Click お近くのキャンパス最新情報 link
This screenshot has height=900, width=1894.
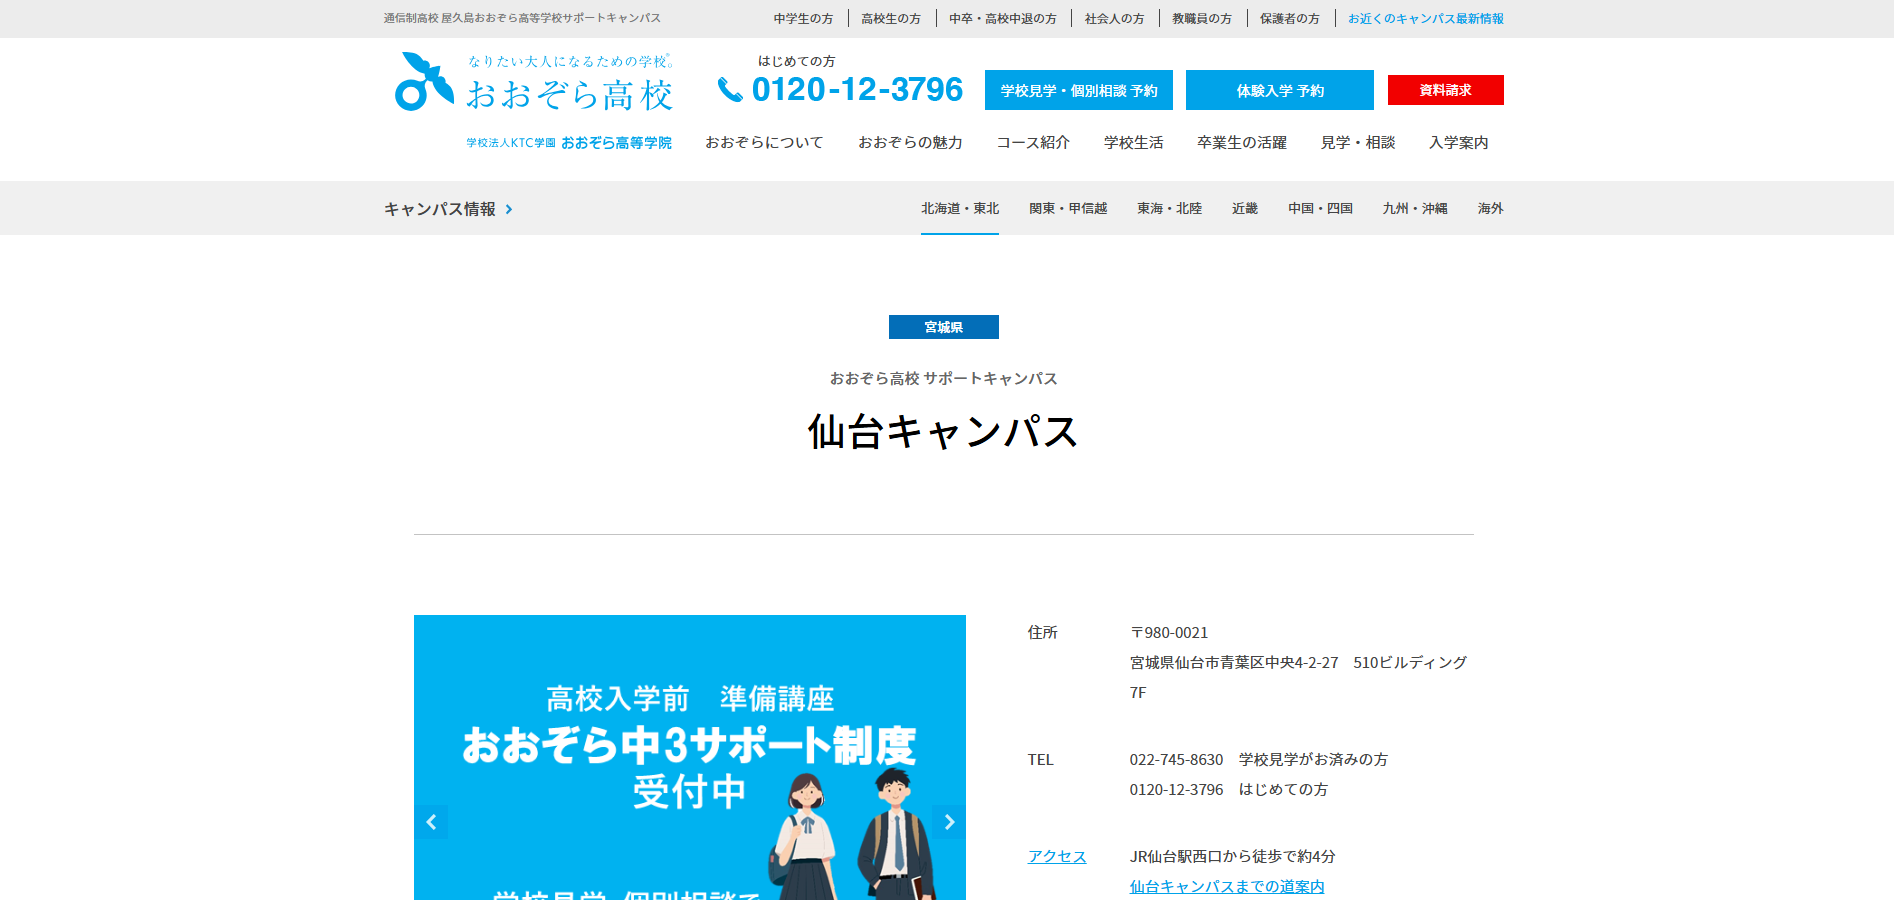point(1425,18)
